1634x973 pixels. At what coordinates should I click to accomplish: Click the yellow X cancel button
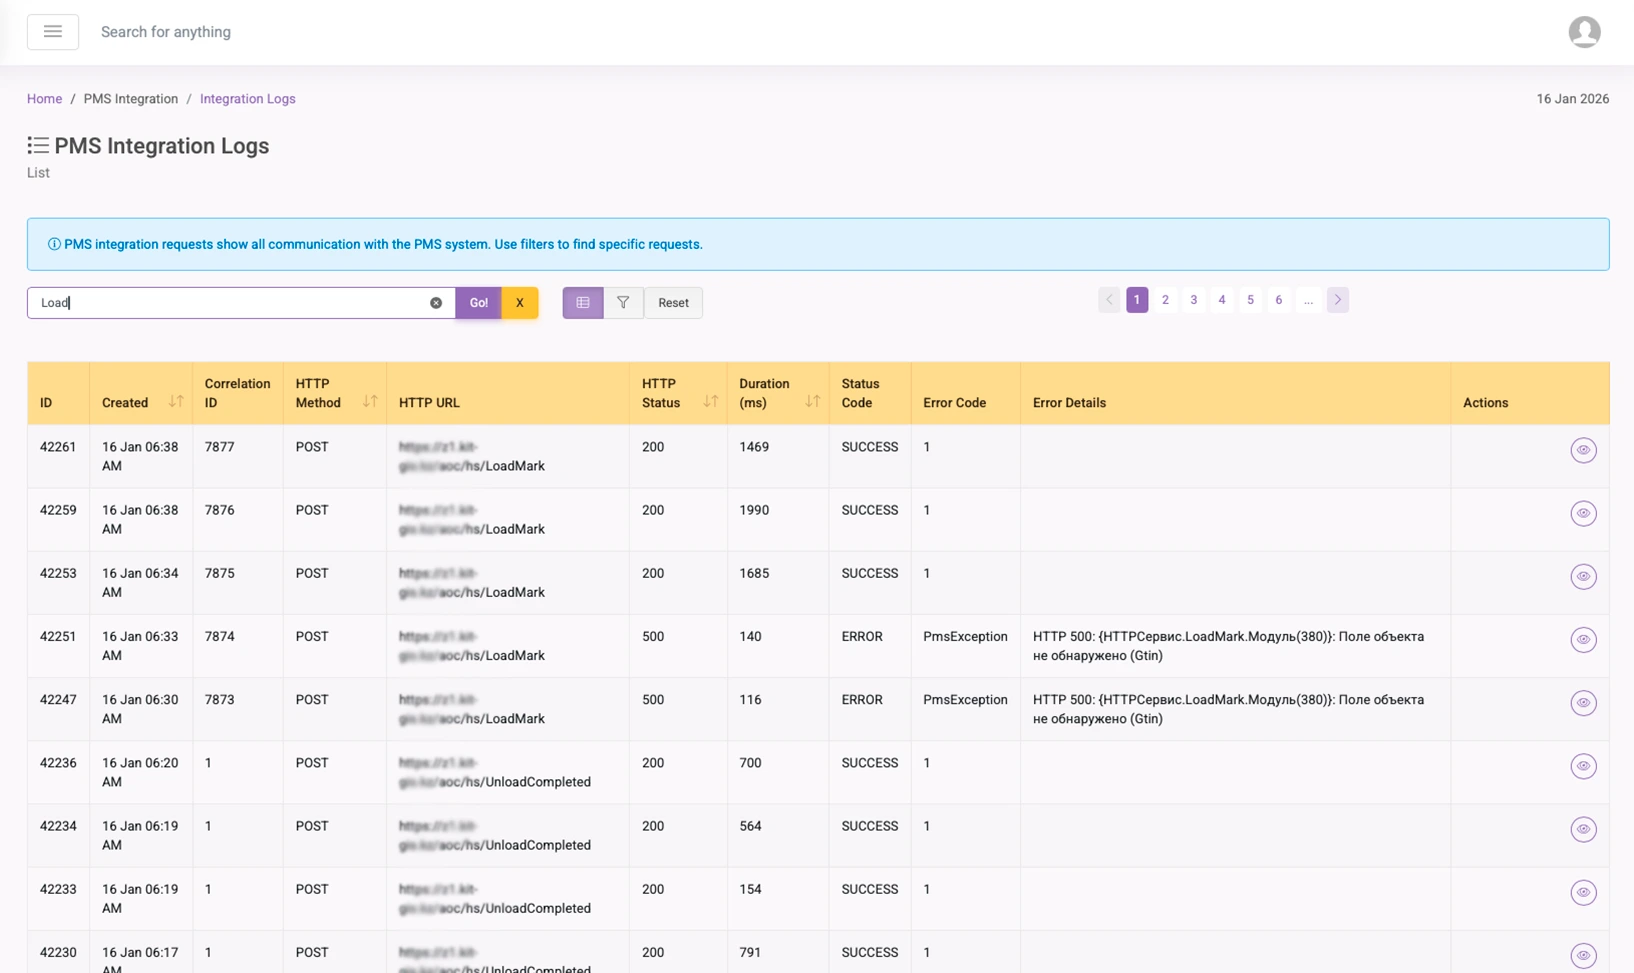point(520,303)
